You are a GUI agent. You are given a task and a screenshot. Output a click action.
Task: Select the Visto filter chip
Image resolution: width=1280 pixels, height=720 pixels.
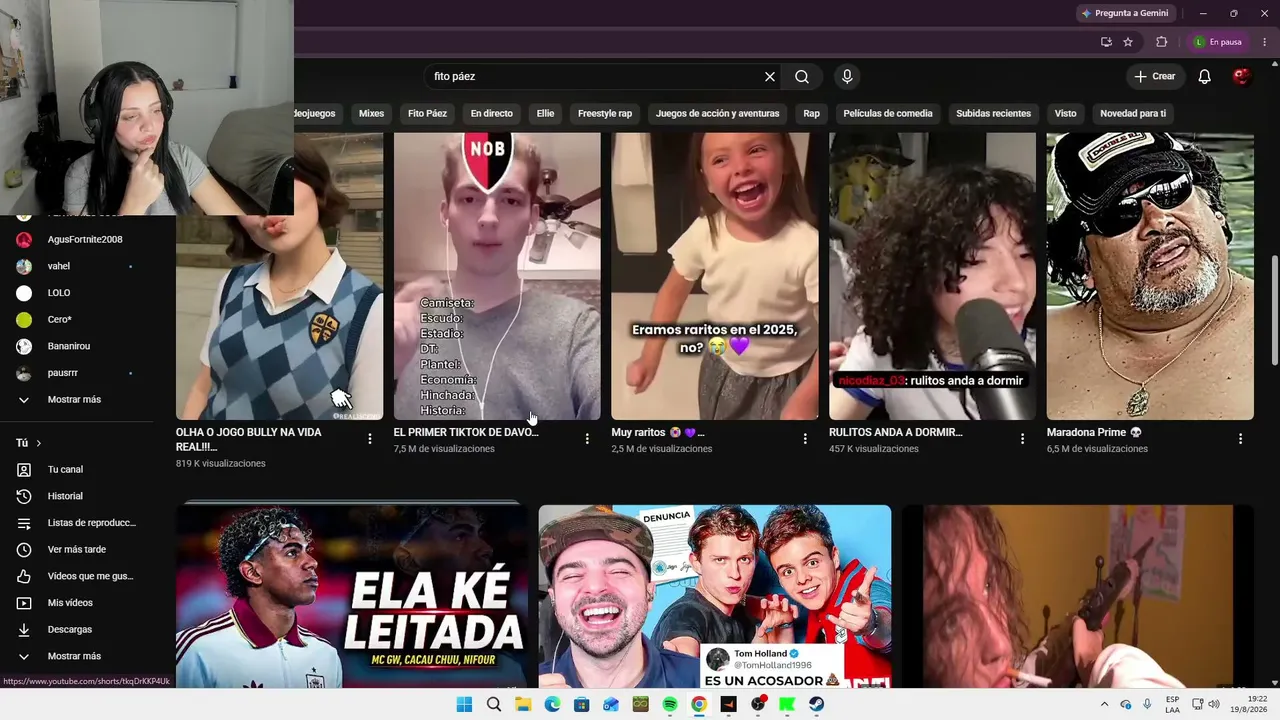(x=1065, y=114)
